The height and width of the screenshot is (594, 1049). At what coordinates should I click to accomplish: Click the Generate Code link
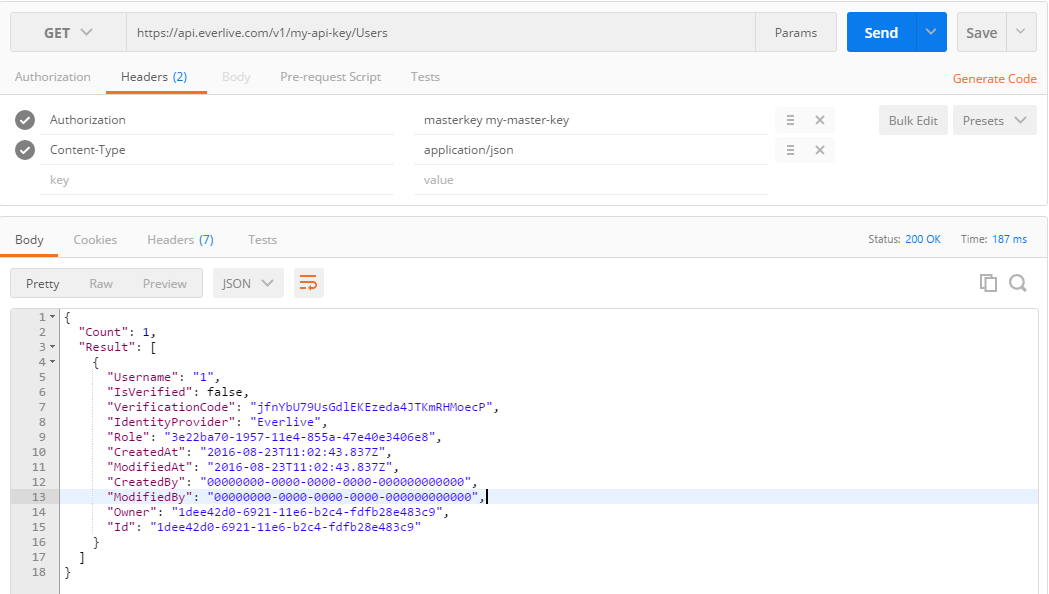point(994,79)
